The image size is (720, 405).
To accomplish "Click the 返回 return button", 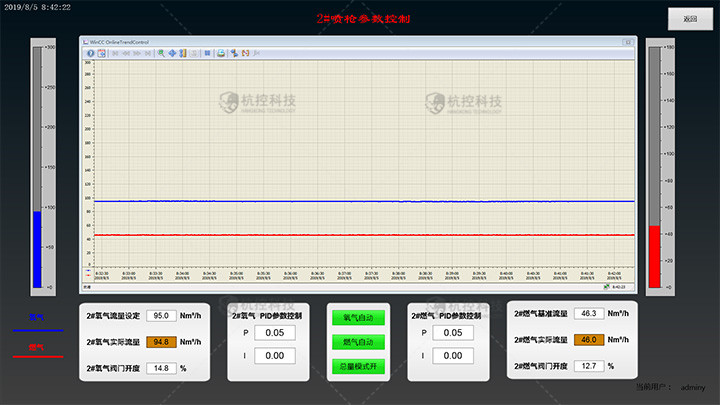I will [x=689, y=19].
